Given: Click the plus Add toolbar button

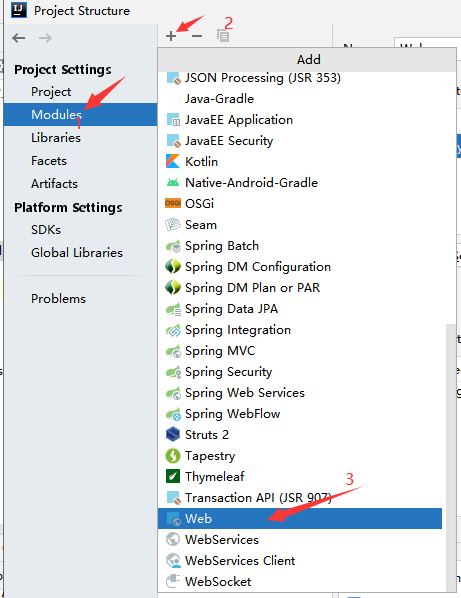Looking at the screenshot, I should [x=171, y=36].
